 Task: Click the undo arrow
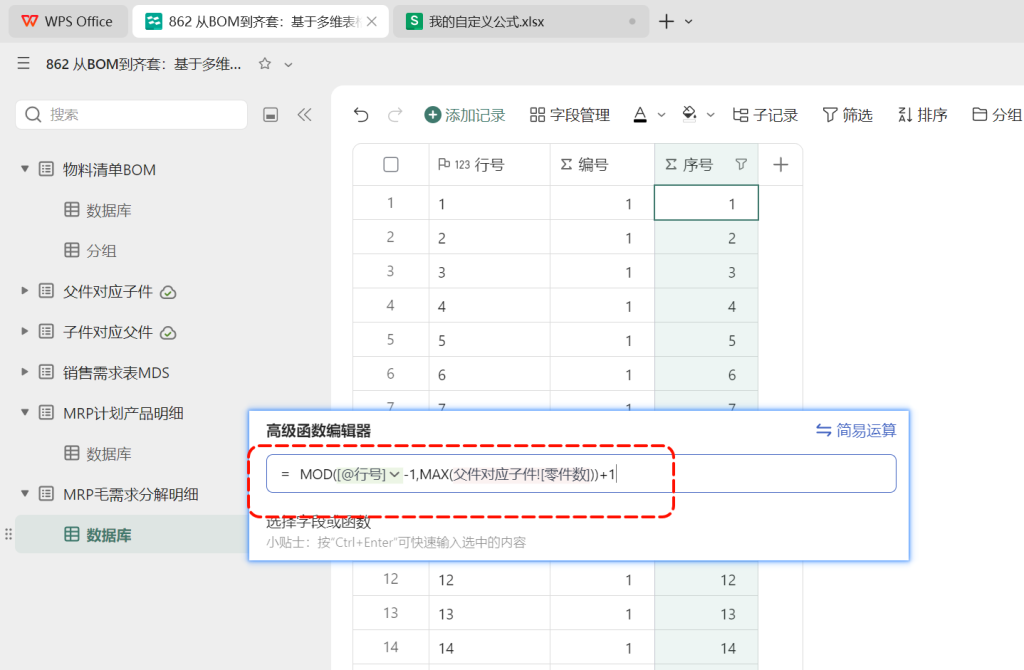361,115
